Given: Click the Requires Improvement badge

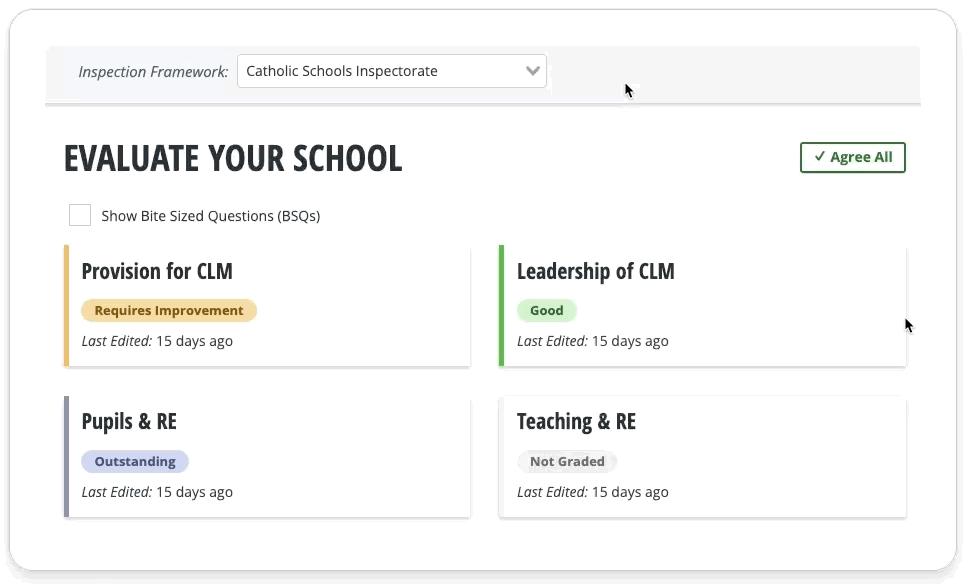Looking at the screenshot, I should click(x=169, y=311).
